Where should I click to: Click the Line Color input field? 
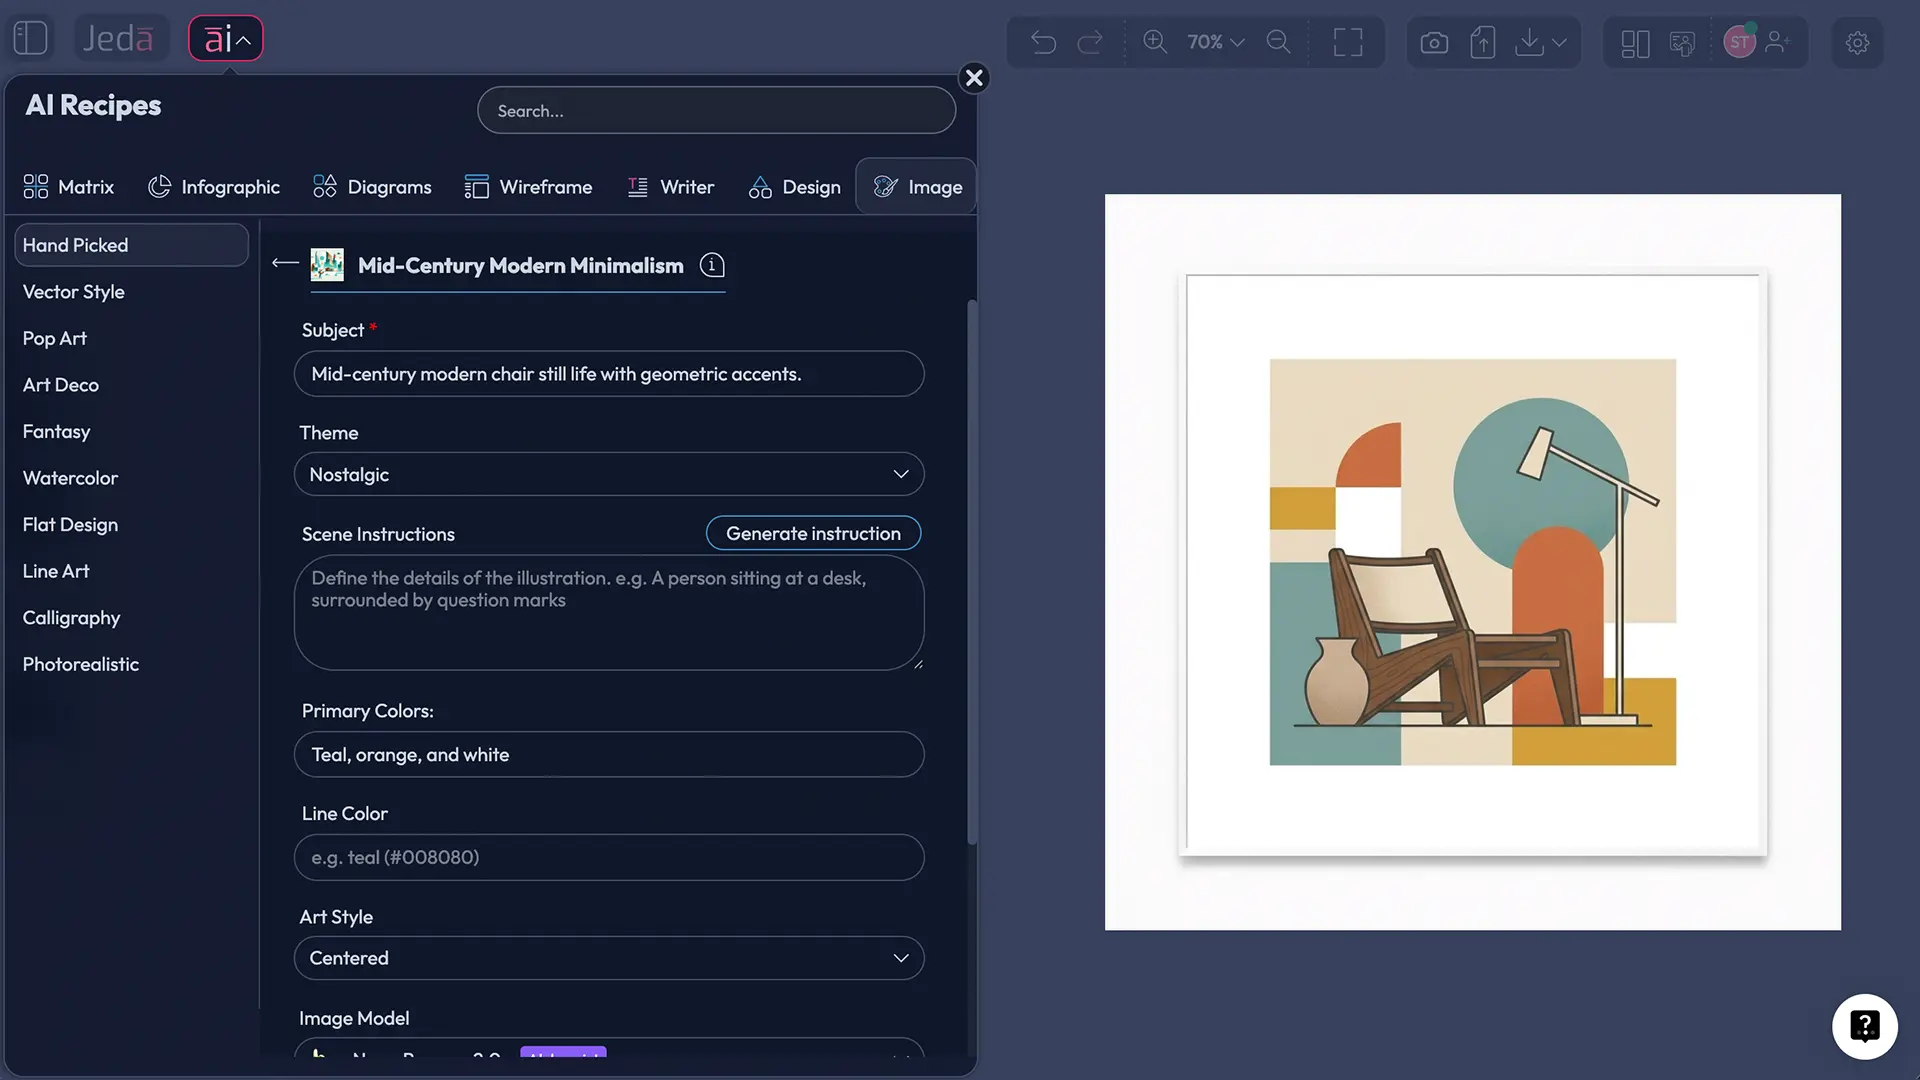pos(609,857)
